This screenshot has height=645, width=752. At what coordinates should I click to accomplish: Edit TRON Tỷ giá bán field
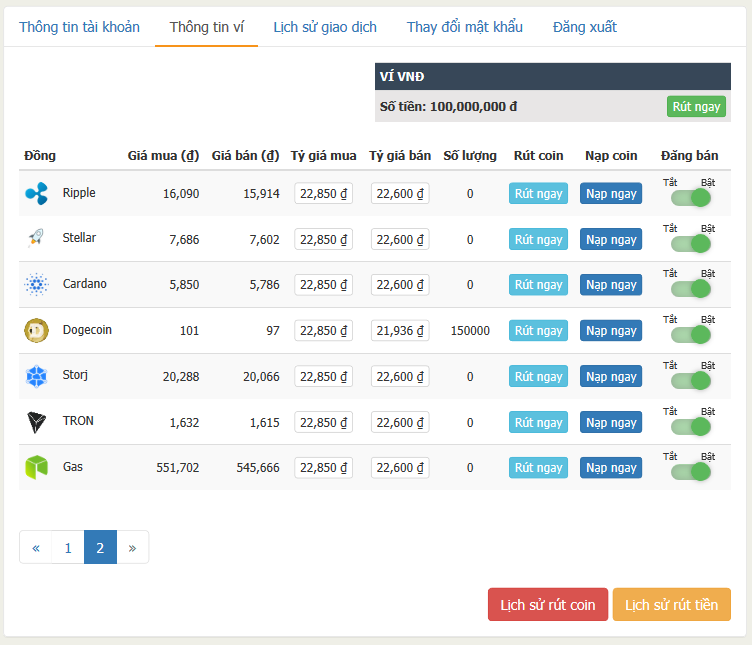pyautogui.click(x=400, y=422)
